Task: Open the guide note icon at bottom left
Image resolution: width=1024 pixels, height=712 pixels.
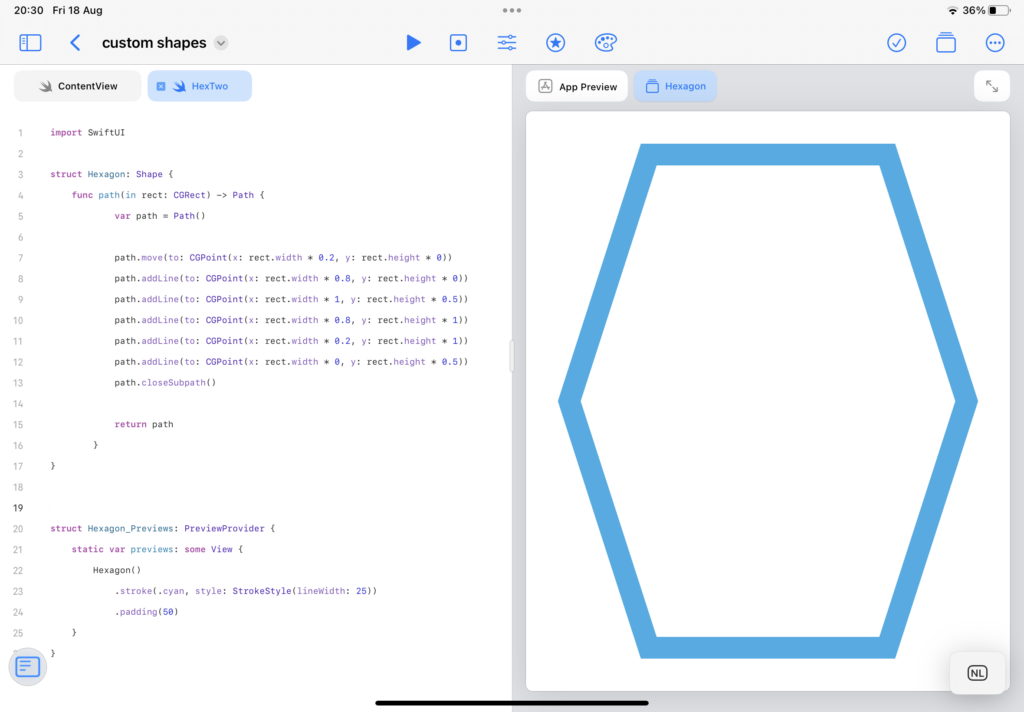Action: [27, 666]
